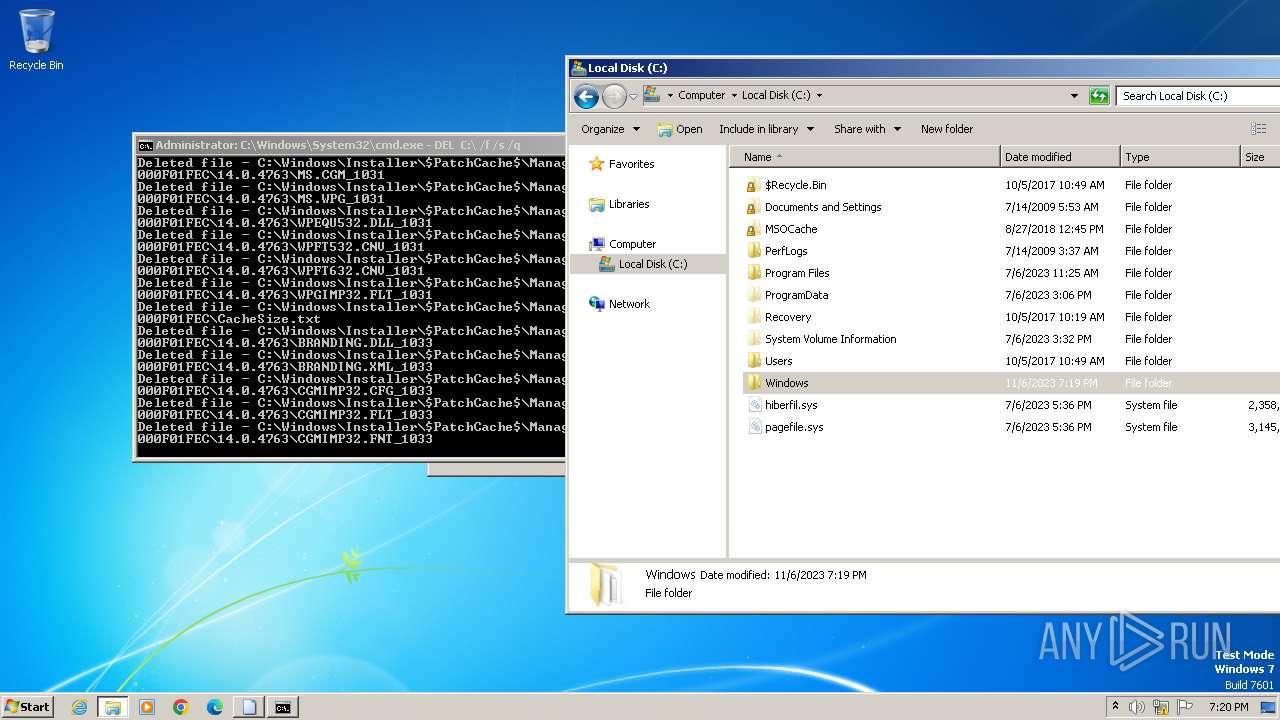Open Microsoft Edge from taskbar
This screenshot has width=1280, height=720.
click(215, 707)
